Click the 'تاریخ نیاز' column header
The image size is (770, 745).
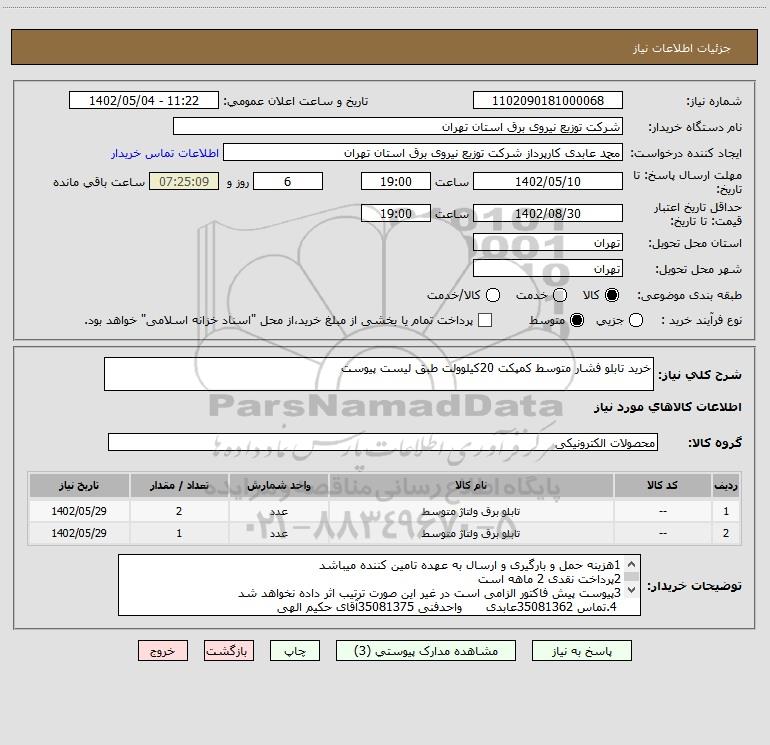[x=79, y=486]
